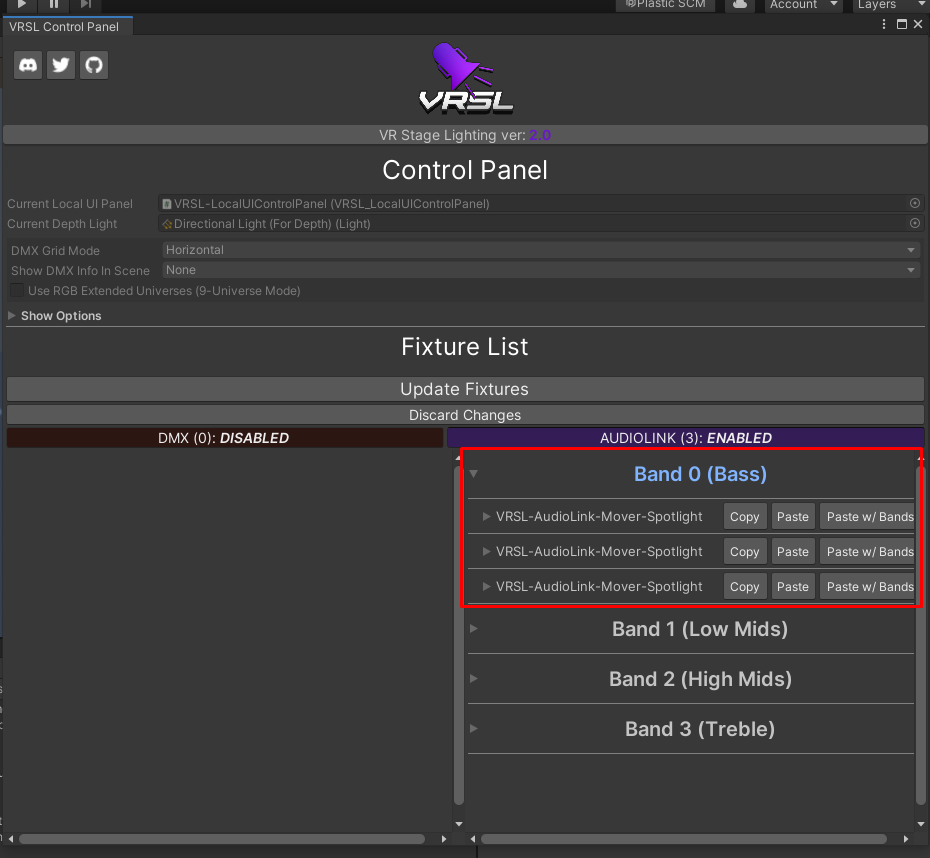Expand the Band 3 (Treble) group
Viewport: 930px width, 858px height.
pos(474,728)
